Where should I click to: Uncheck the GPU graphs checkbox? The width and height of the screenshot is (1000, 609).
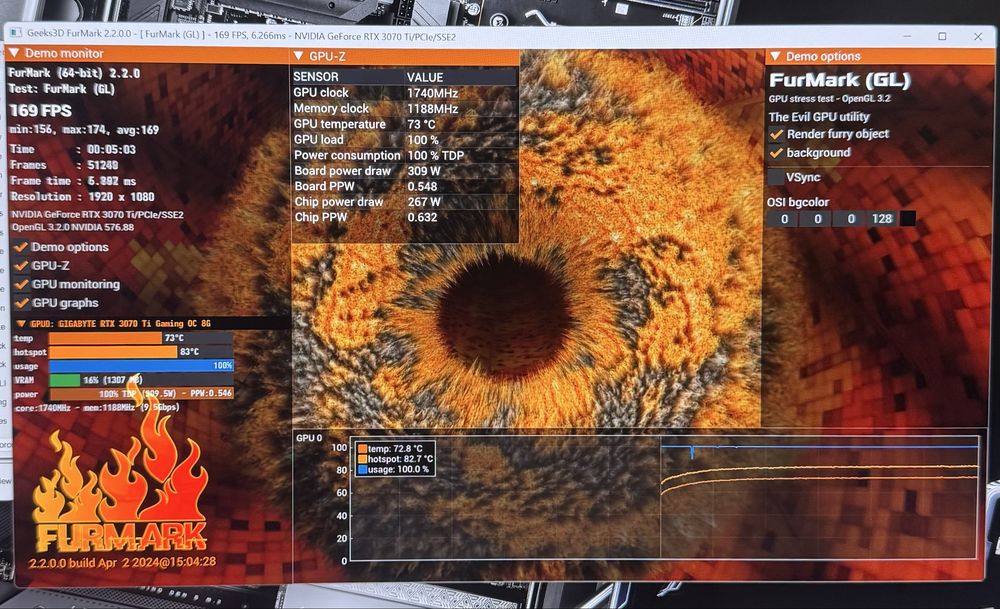22,303
